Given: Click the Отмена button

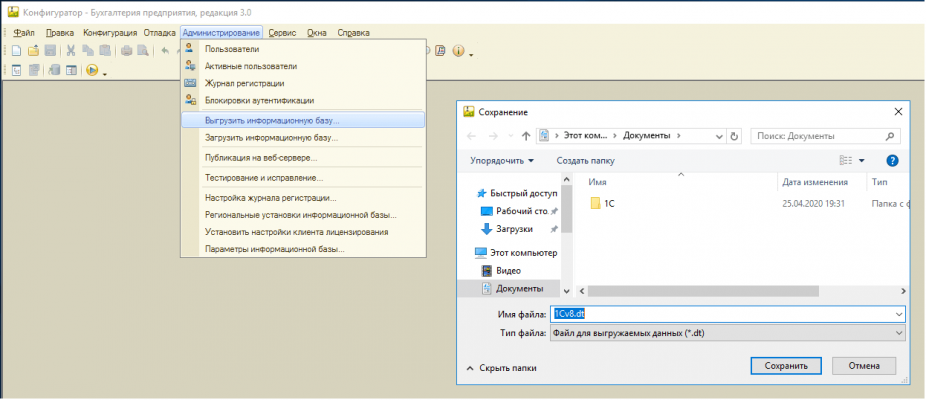Looking at the screenshot, I should click(864, 366).
